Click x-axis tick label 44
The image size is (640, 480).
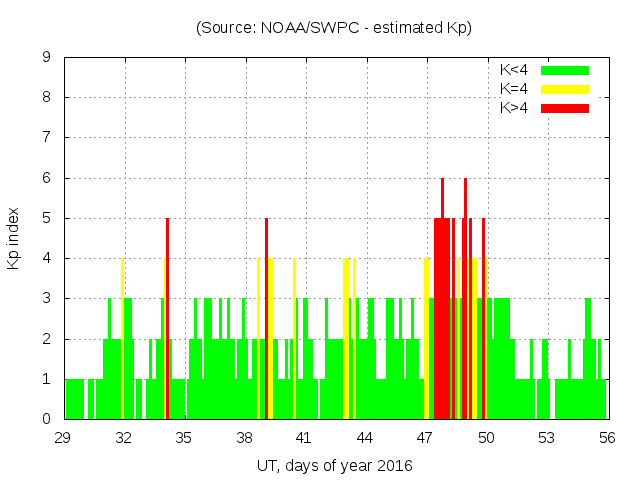pyautogui.click(x=365, y=438)
